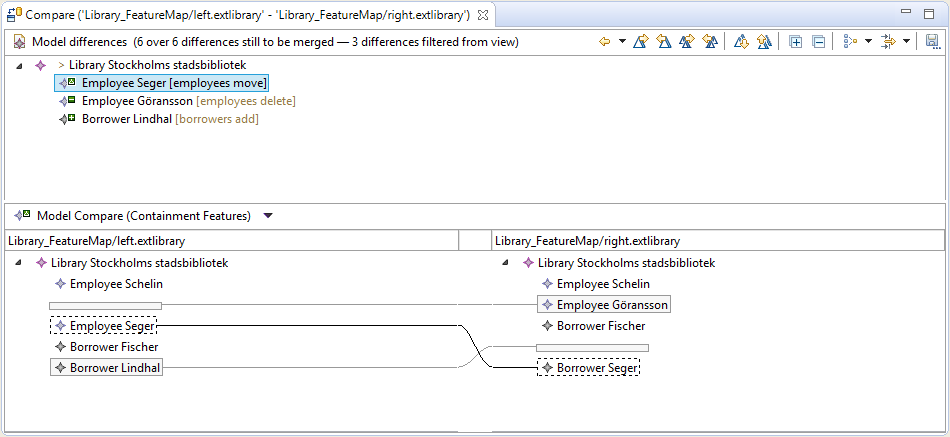Screen dimensions: 950x437
Task: Click the filters icon in toolbar
Action: pos(888,42)
